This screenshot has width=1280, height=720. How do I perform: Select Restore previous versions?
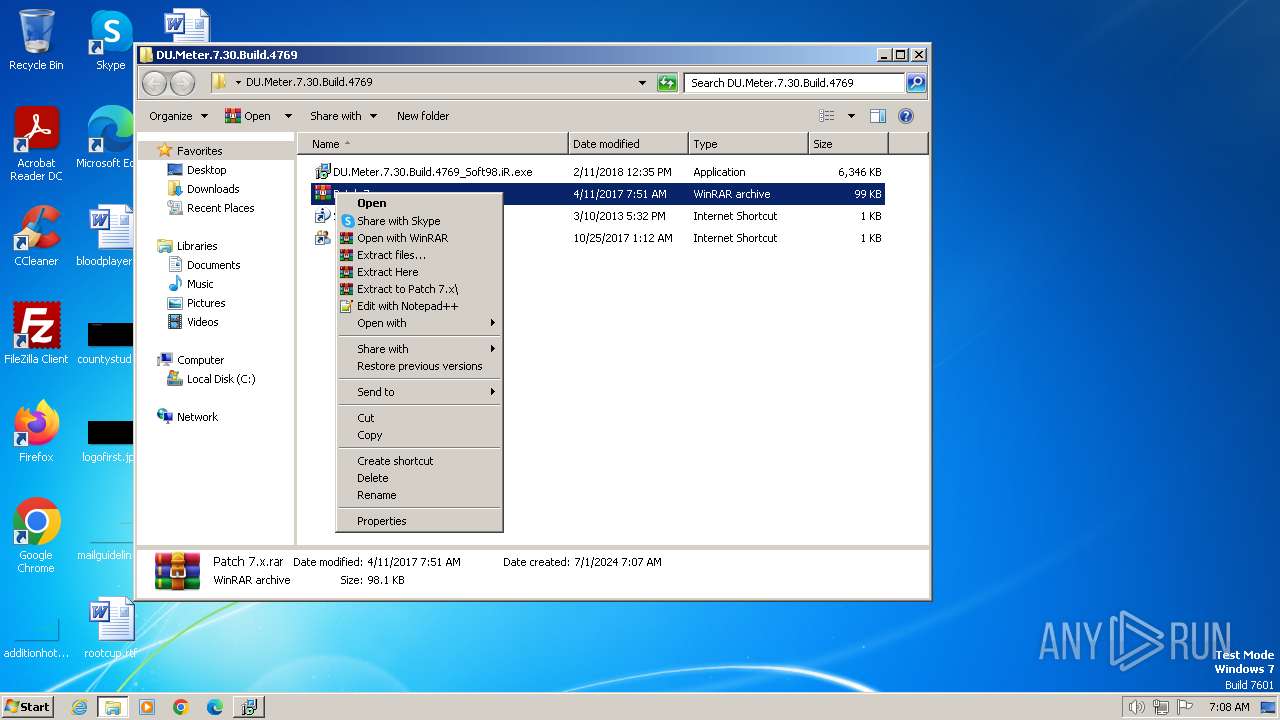419,366
